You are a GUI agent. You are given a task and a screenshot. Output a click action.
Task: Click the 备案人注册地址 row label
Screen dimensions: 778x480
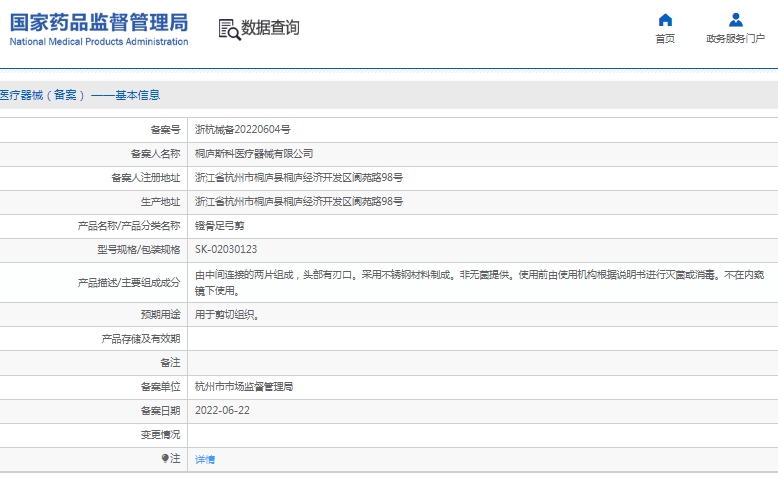145,178
